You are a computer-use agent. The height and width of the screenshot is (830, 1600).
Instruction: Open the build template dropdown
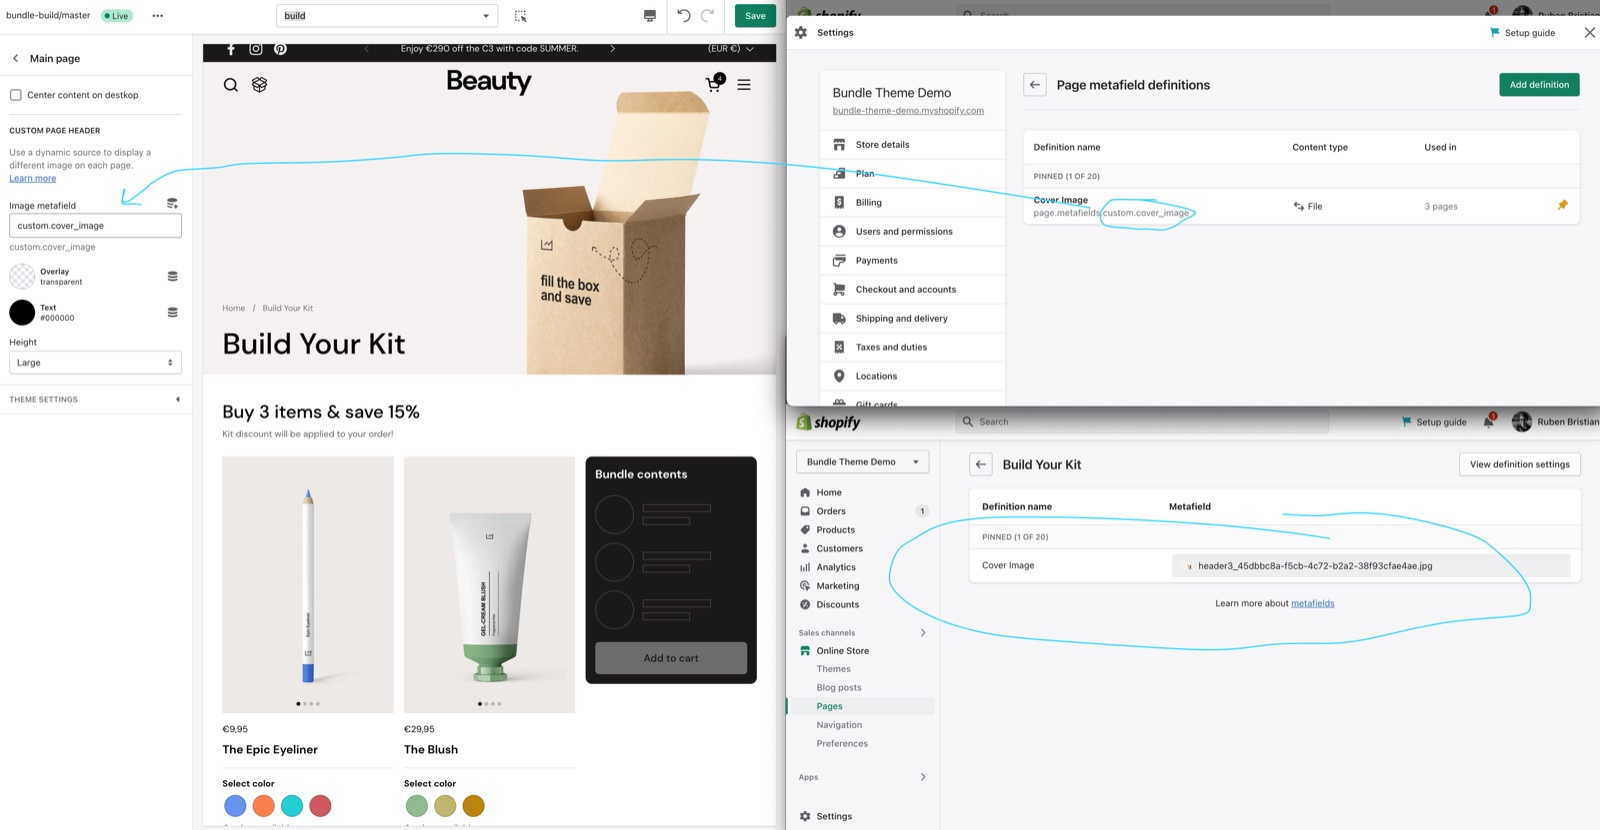pos(386,16)
